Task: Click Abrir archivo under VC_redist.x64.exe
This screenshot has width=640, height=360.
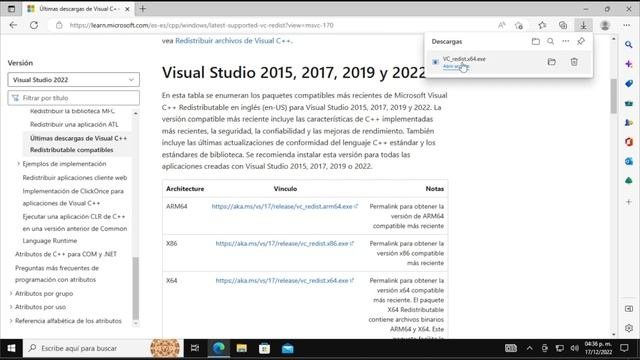Action: pos(456,66)
